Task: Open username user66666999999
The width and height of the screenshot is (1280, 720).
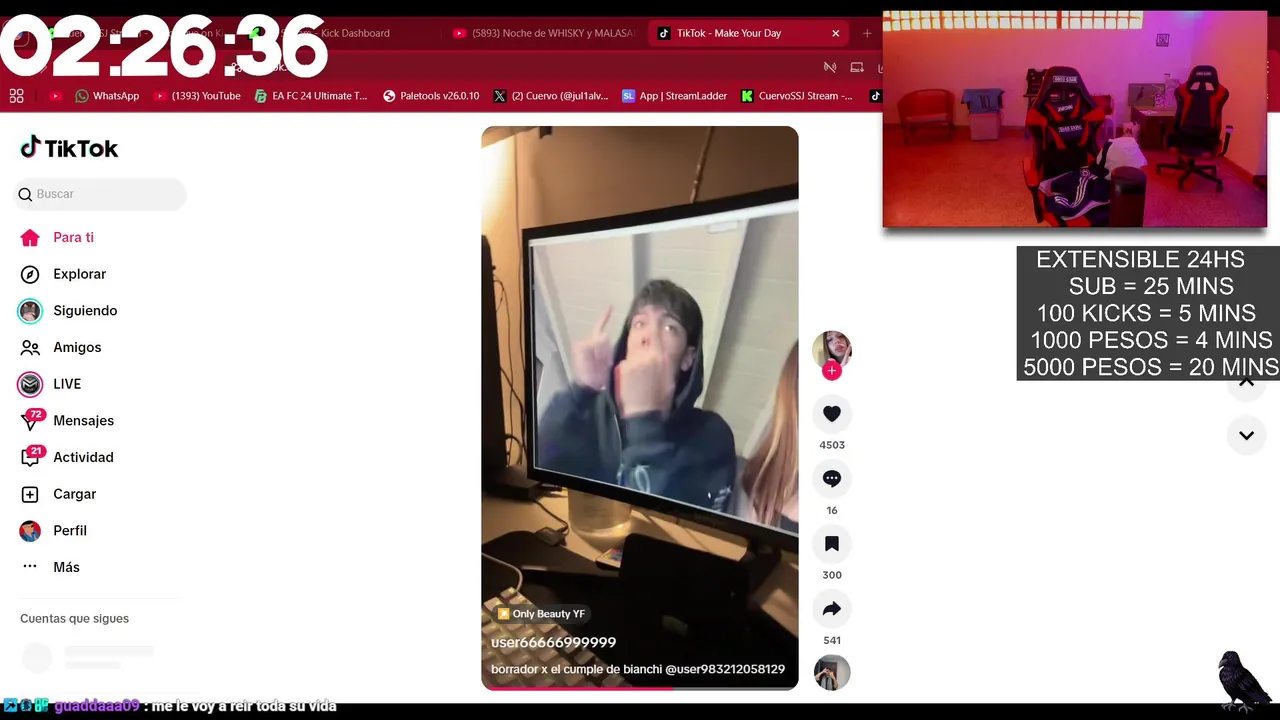Action: tap(553, 642)
